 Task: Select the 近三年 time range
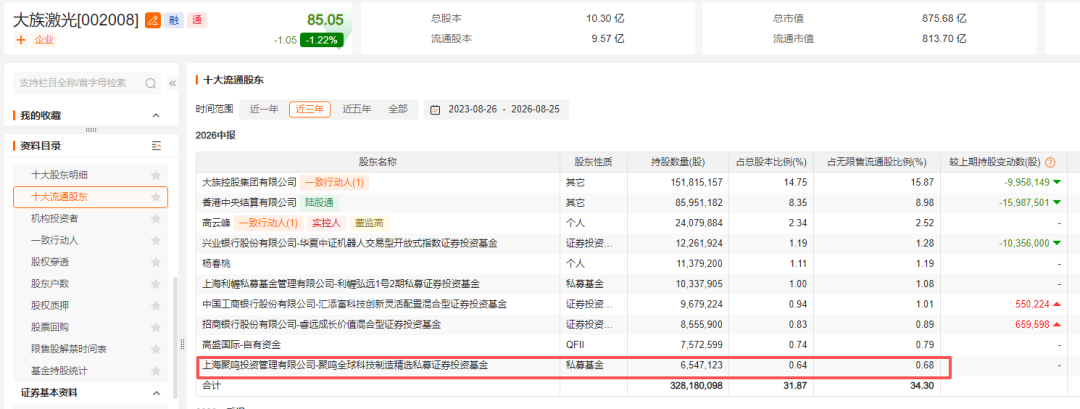(310, 109)
